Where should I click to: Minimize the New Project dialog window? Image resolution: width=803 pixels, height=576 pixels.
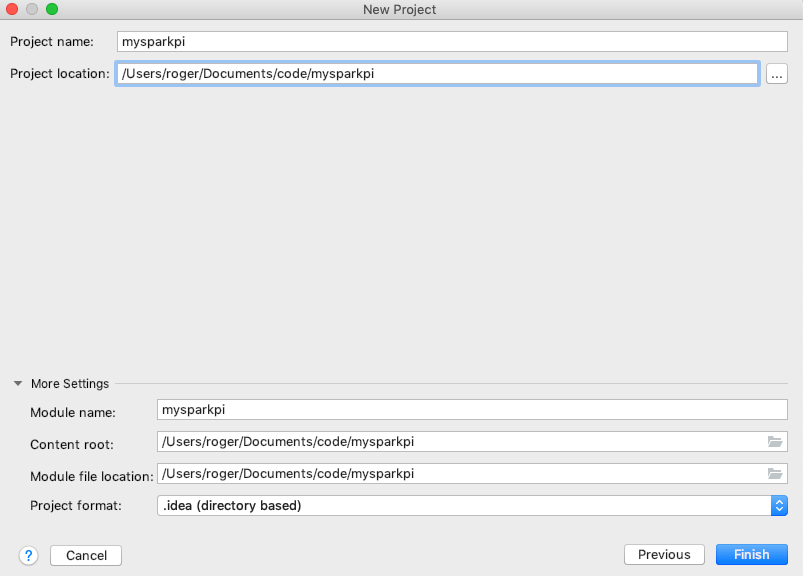pyautogui.click(x=33, y=9)
